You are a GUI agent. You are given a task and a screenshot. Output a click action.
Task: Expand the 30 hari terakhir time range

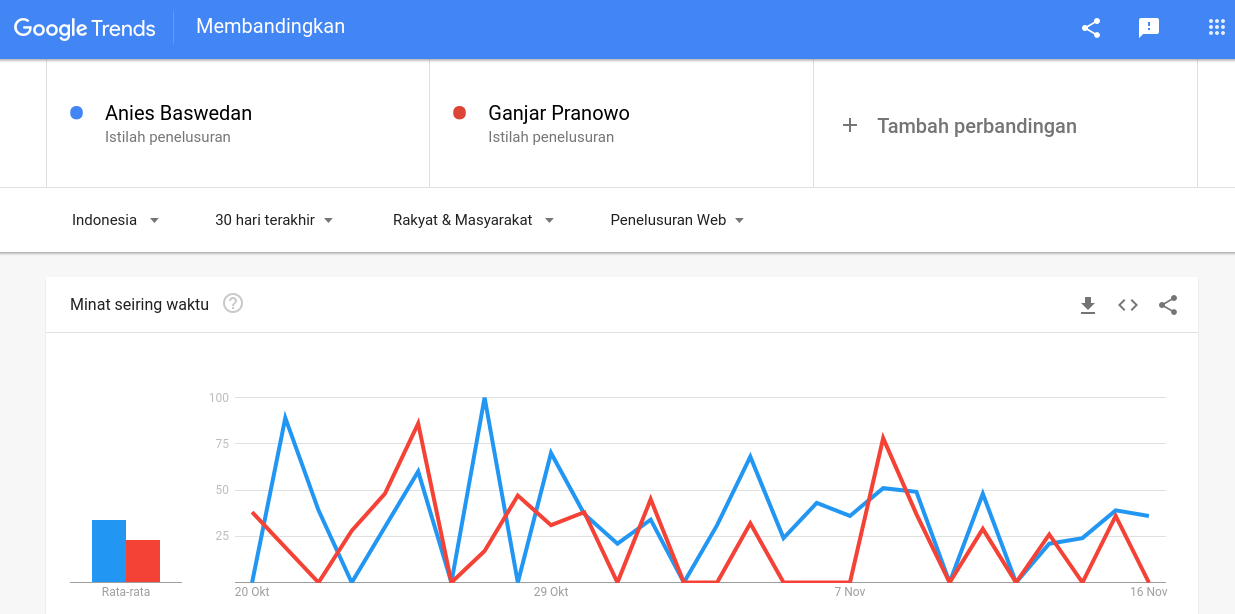tap(274, 220)
